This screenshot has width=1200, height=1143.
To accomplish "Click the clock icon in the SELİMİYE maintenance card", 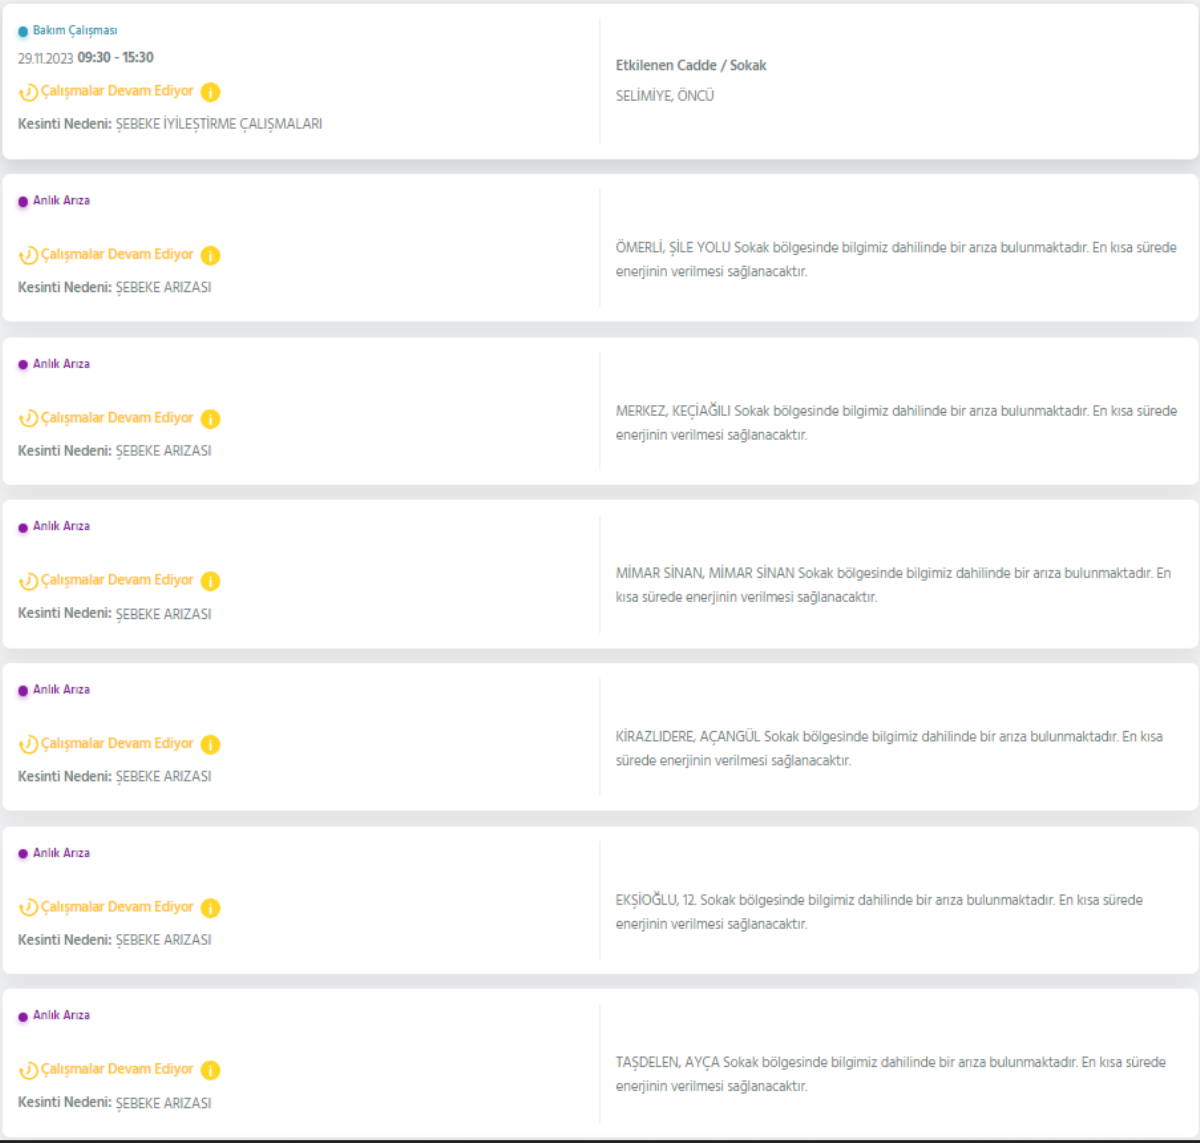I will click(x=28, y=92).
